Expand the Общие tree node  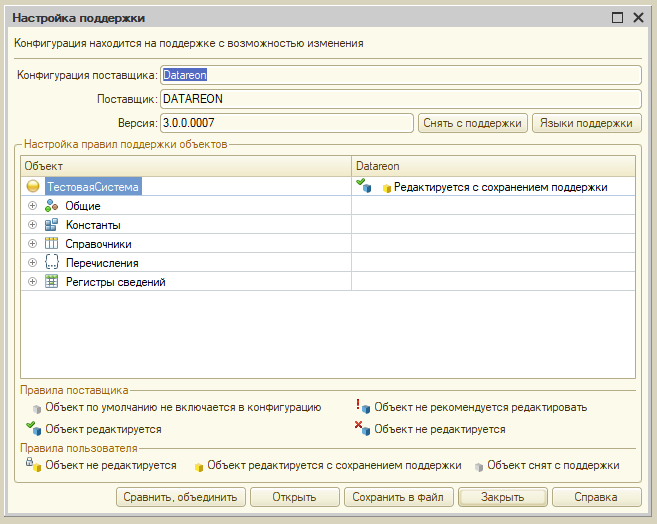[33, 205]
